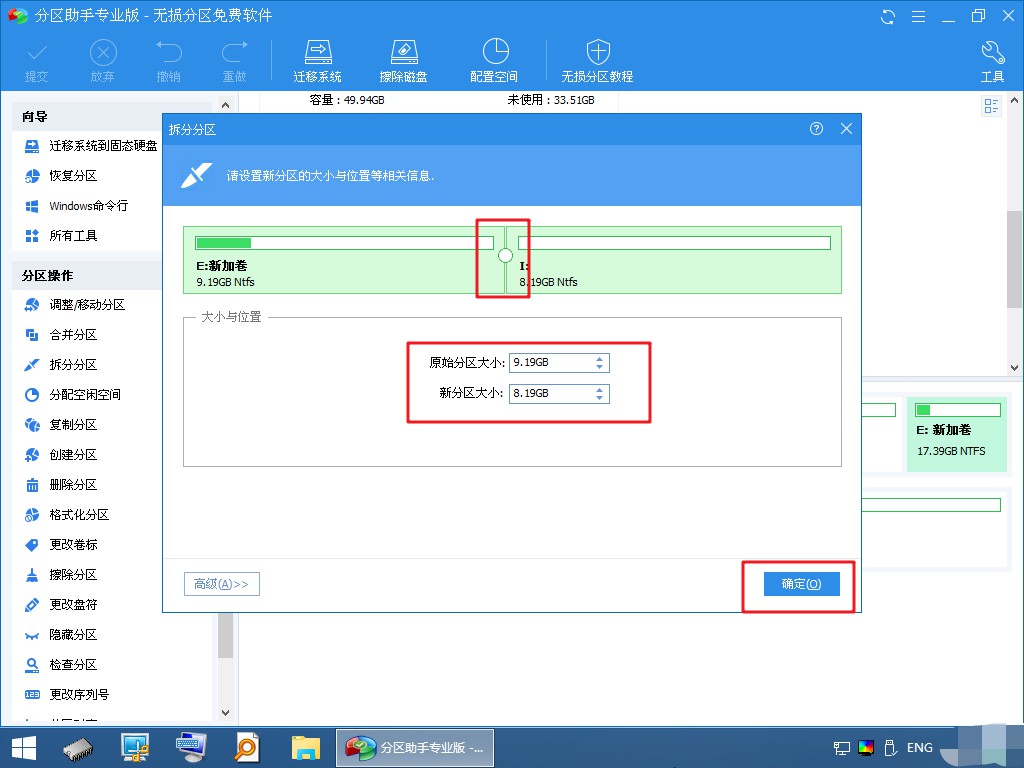Select 检查分区 operation
This screenshot has width=1024, height=768.
[60, 665]
